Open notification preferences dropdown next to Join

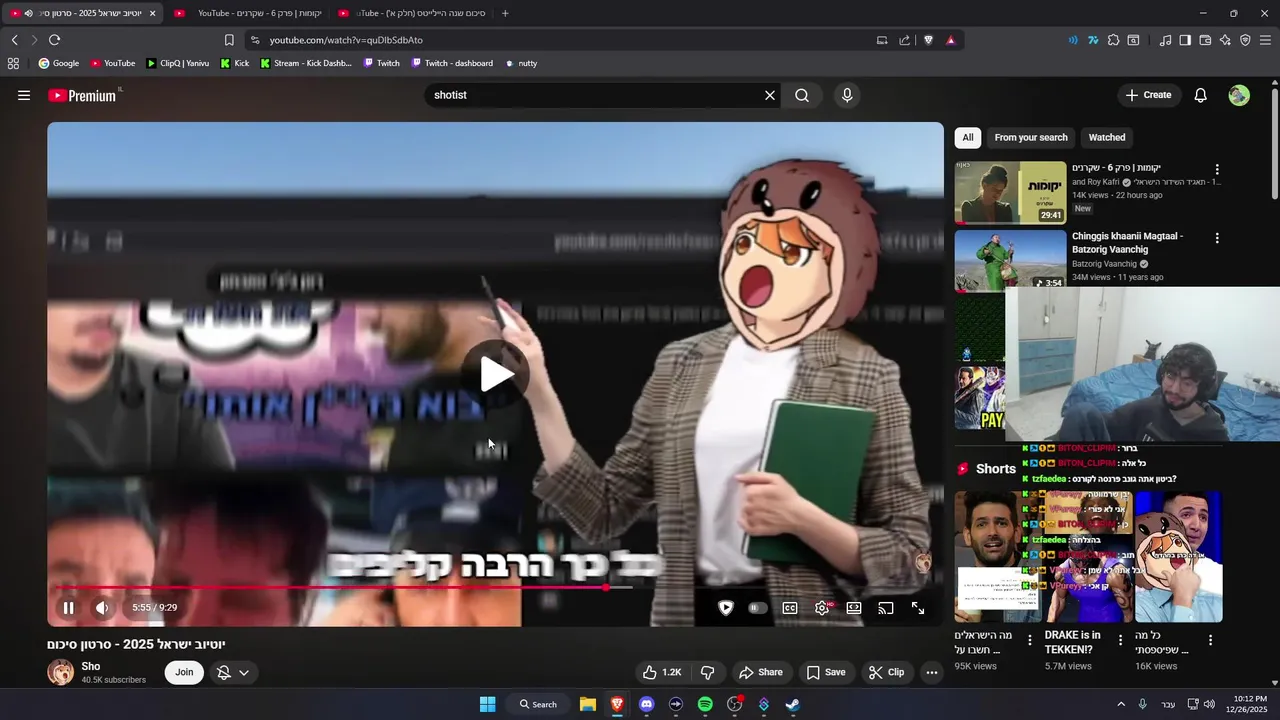click(x=233, y=672)
